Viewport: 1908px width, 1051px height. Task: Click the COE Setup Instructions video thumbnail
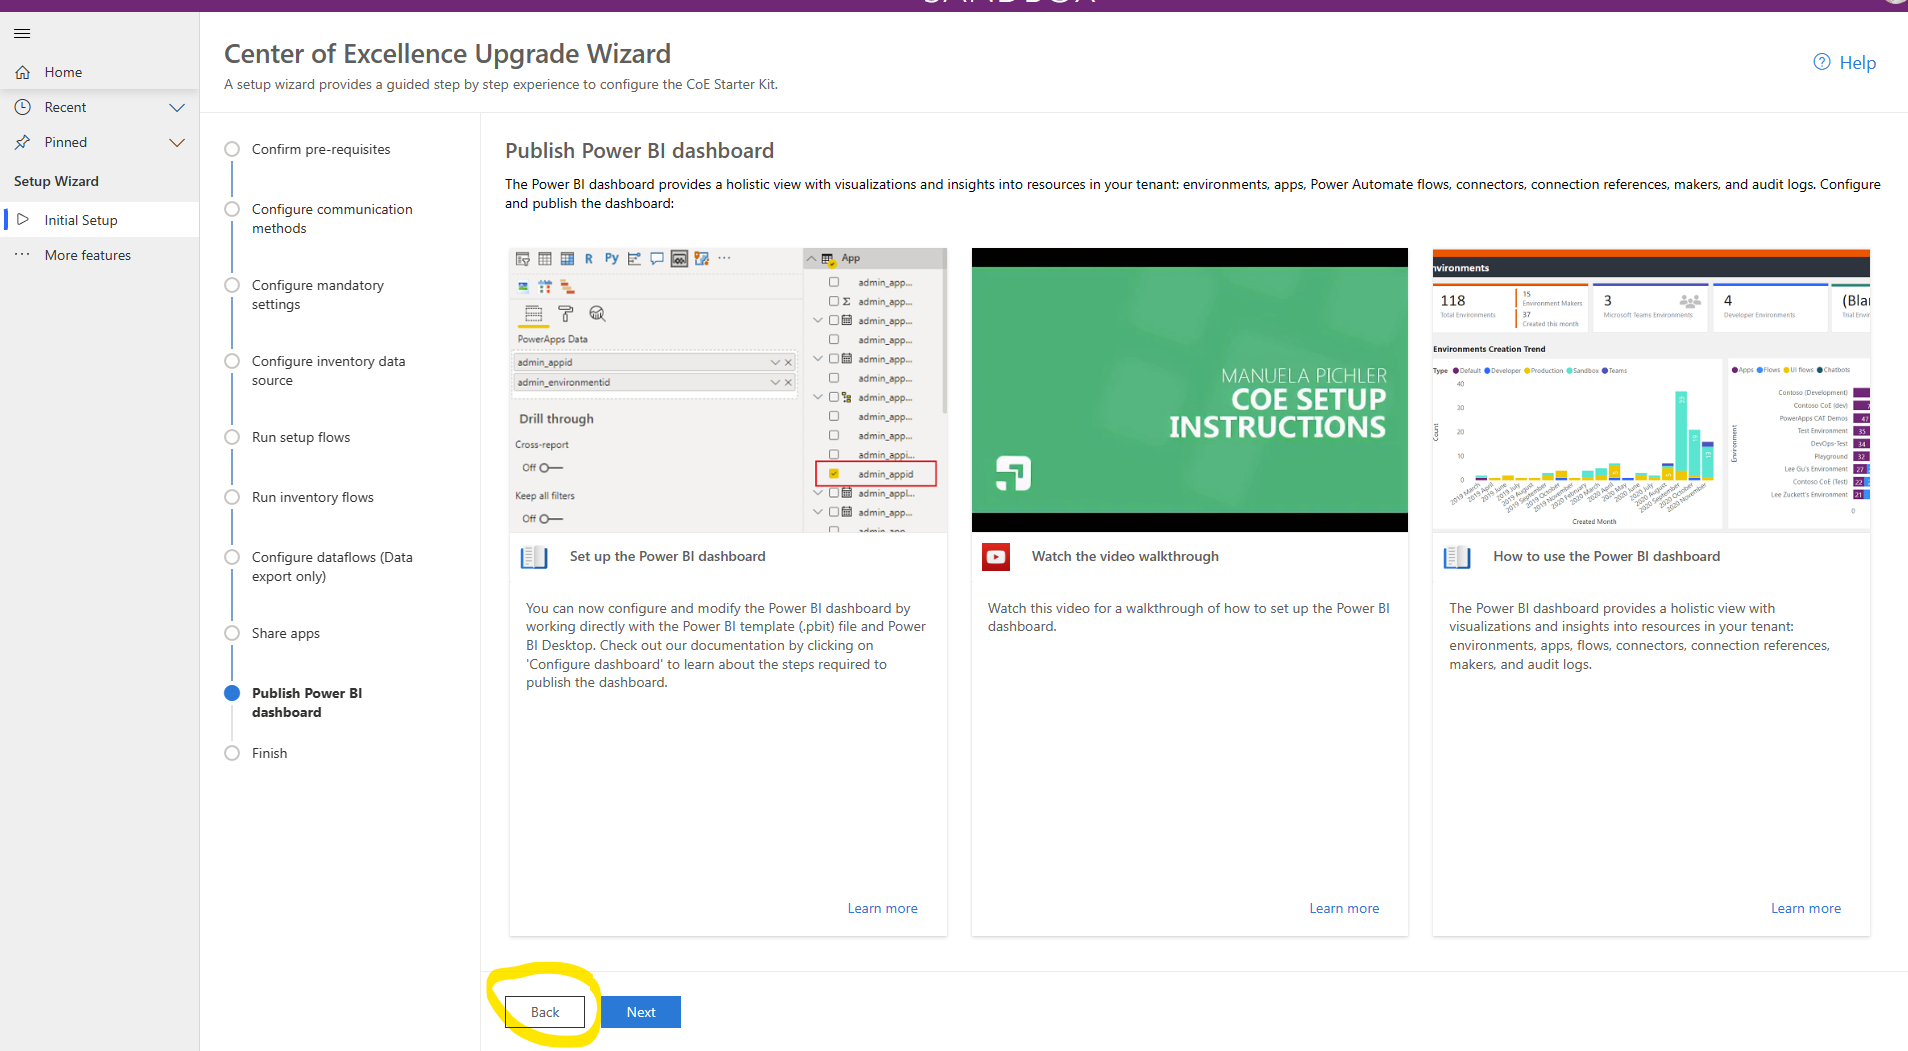point(1189,390)
